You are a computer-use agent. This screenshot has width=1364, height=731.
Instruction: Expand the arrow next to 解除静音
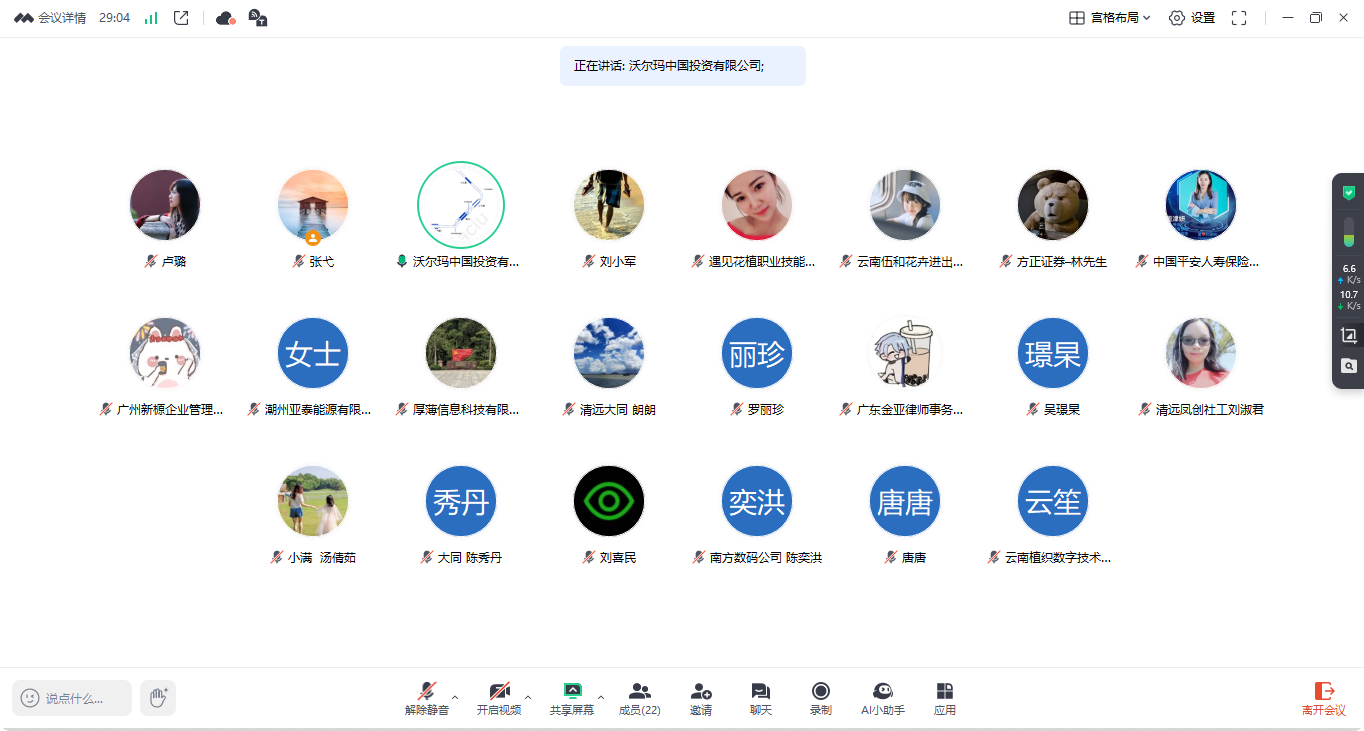pyautogui.click(x=455, y=697)
